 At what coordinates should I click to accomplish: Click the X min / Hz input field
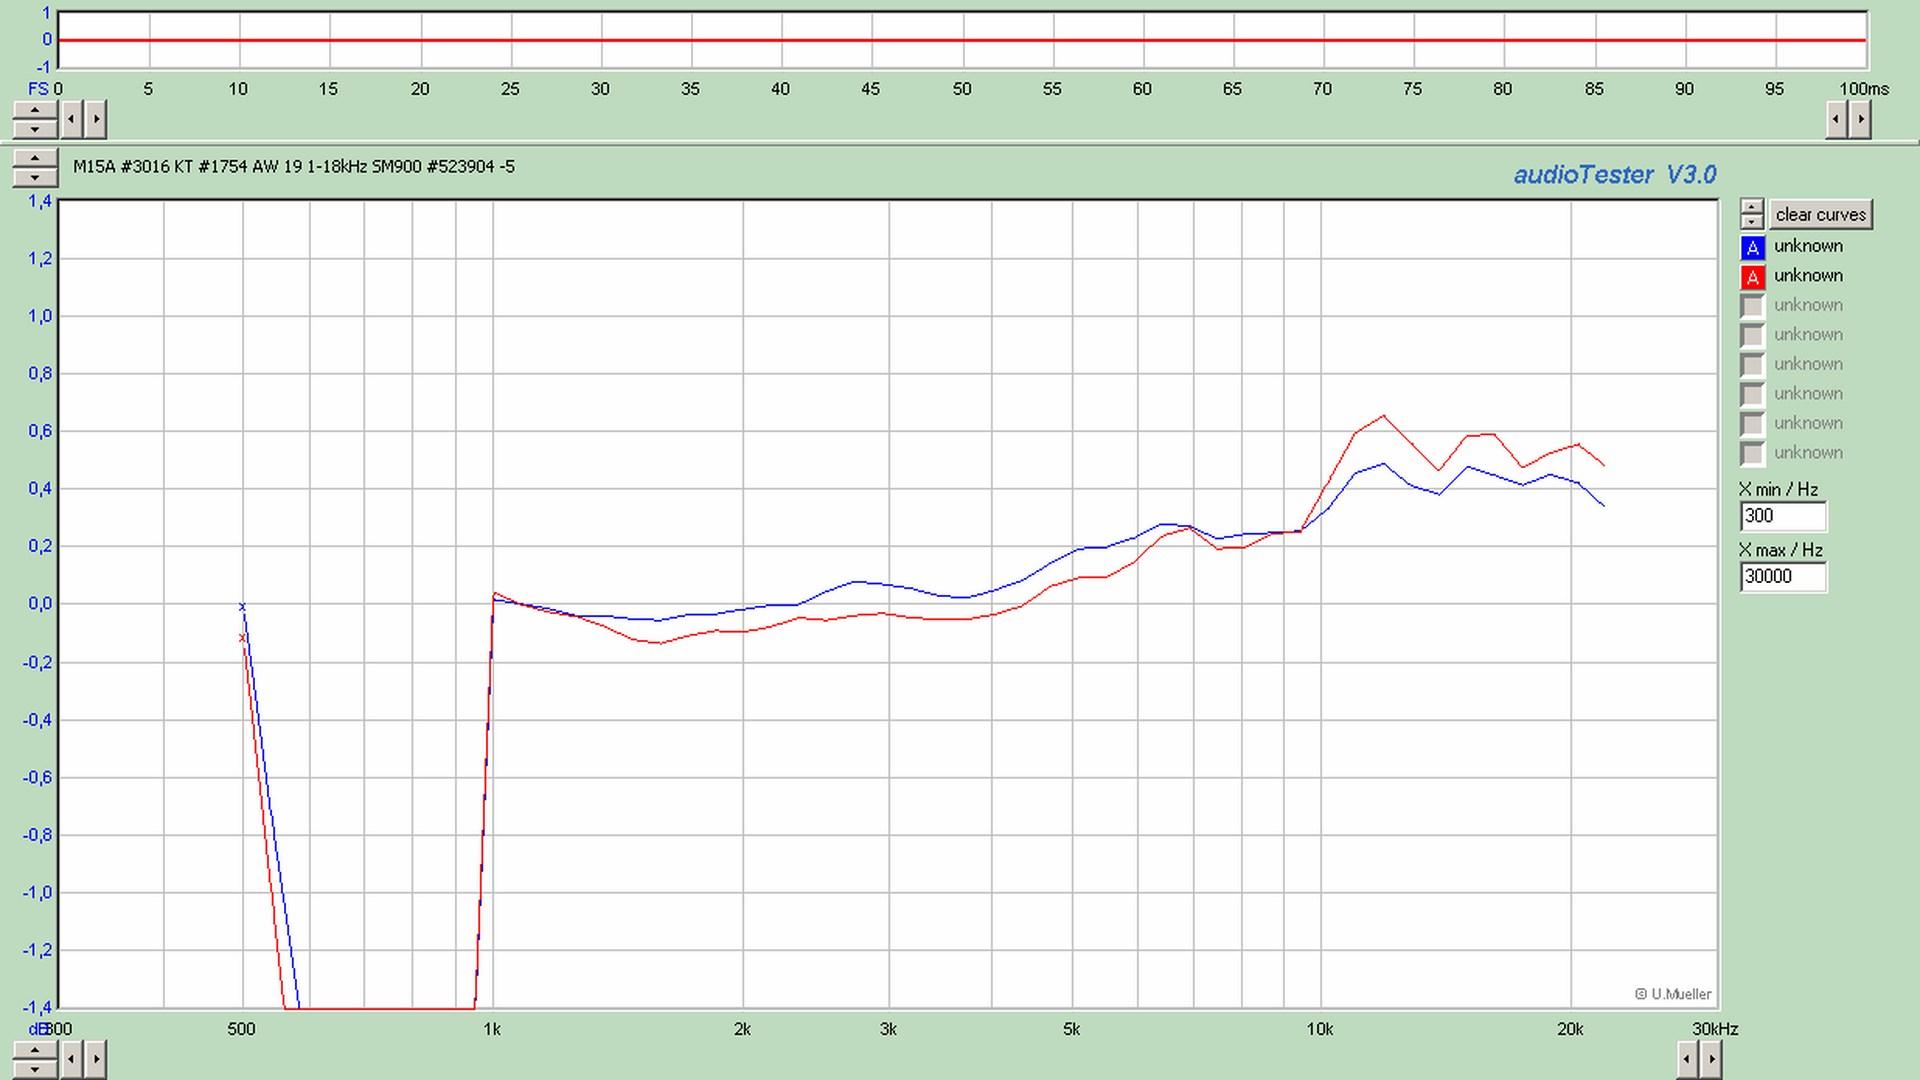tap(1783, 516)
